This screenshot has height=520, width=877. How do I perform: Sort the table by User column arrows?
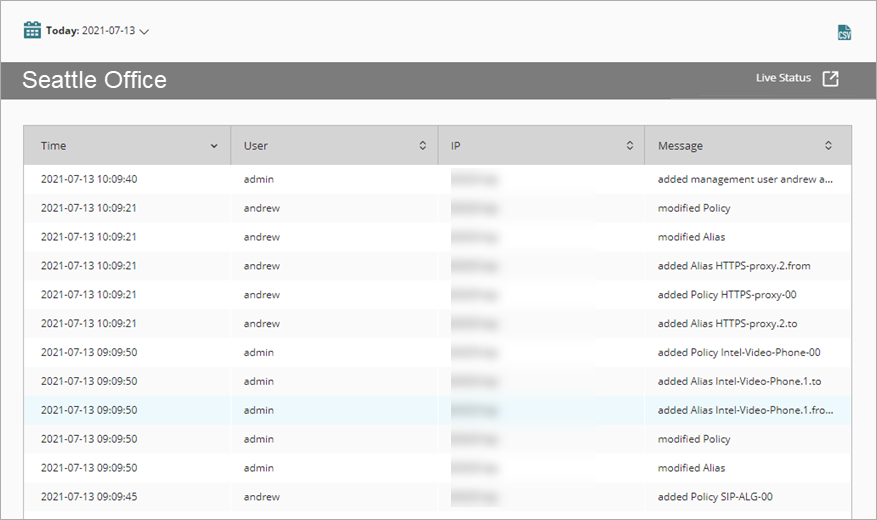click(x=422, y=146)
